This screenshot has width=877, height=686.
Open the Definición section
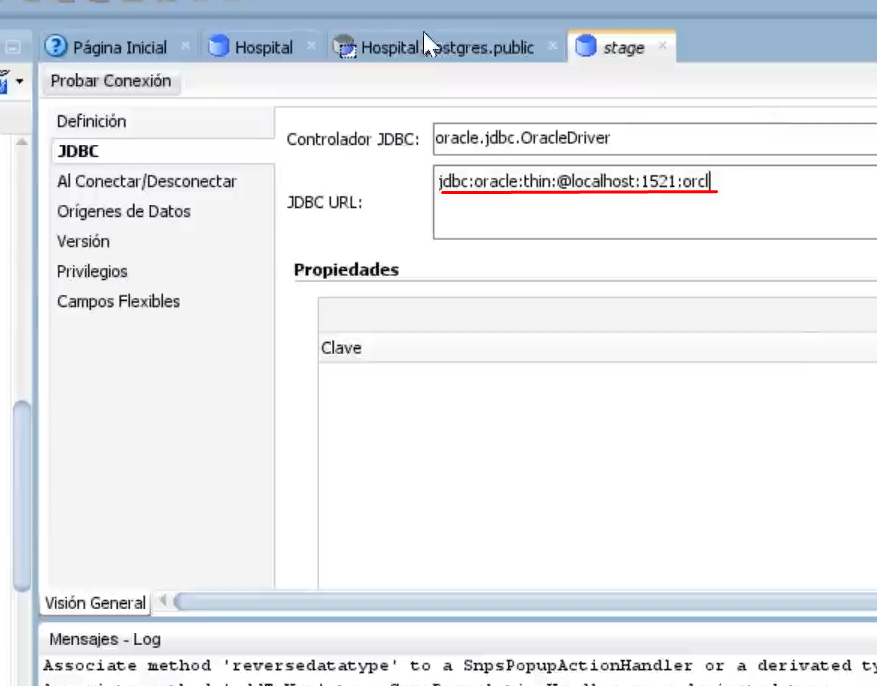coord(92,121)
